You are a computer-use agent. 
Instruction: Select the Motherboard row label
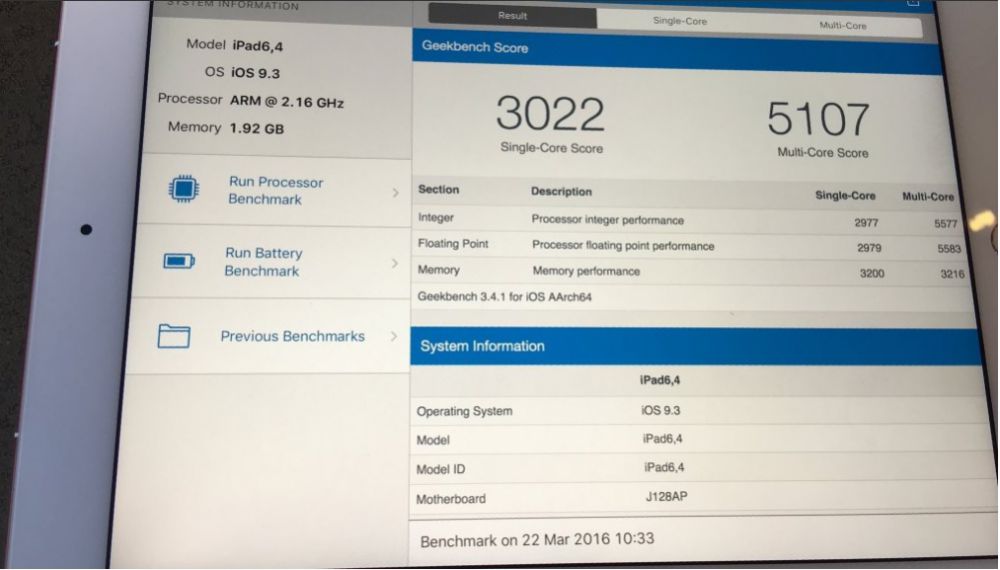[x=451, y=499]
